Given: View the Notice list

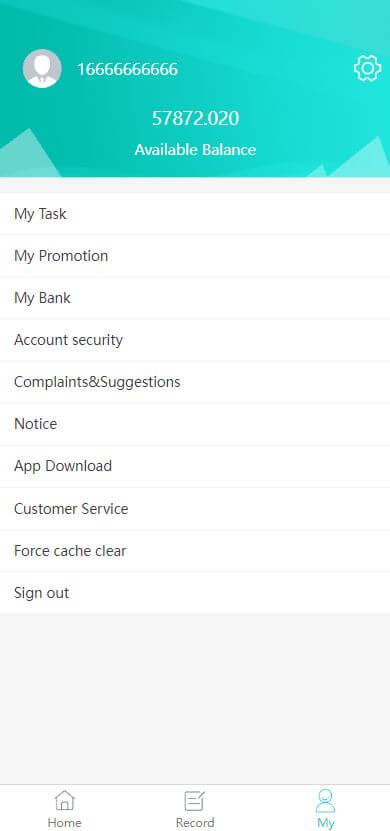Looking at the screenshot, I should click(195, 424).
